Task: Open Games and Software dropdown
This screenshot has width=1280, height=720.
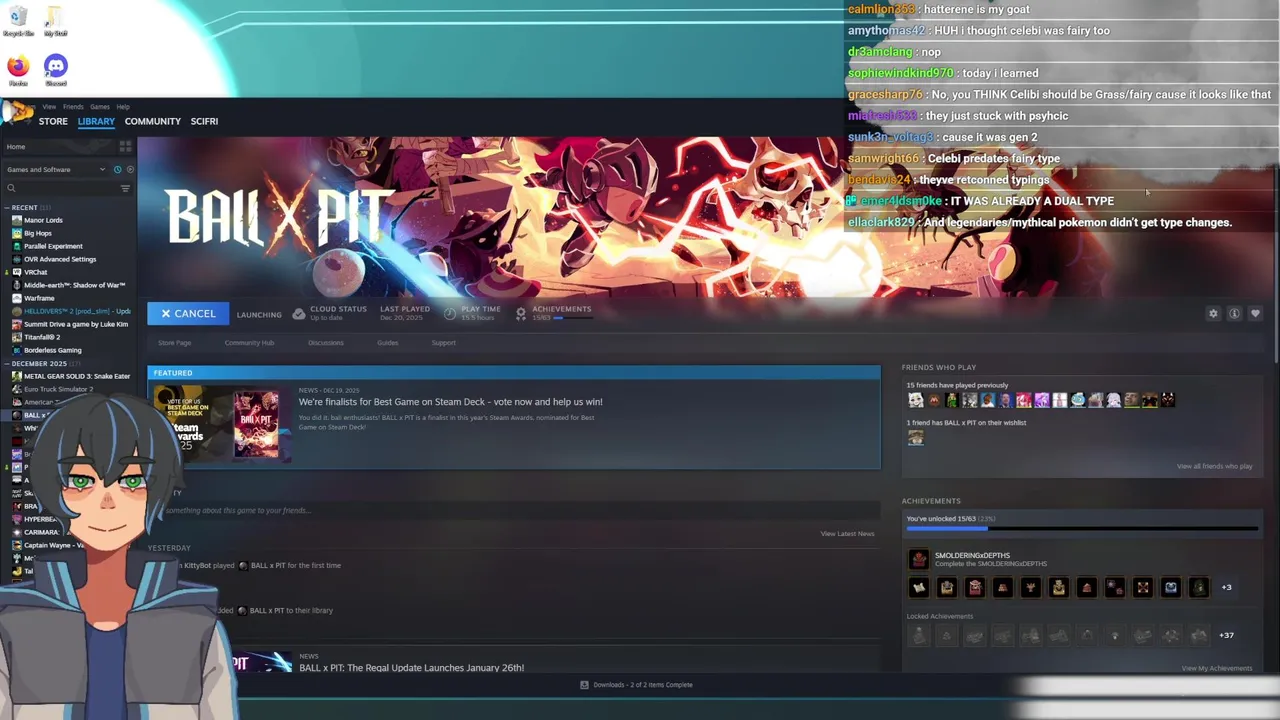Action: (56, 169)
